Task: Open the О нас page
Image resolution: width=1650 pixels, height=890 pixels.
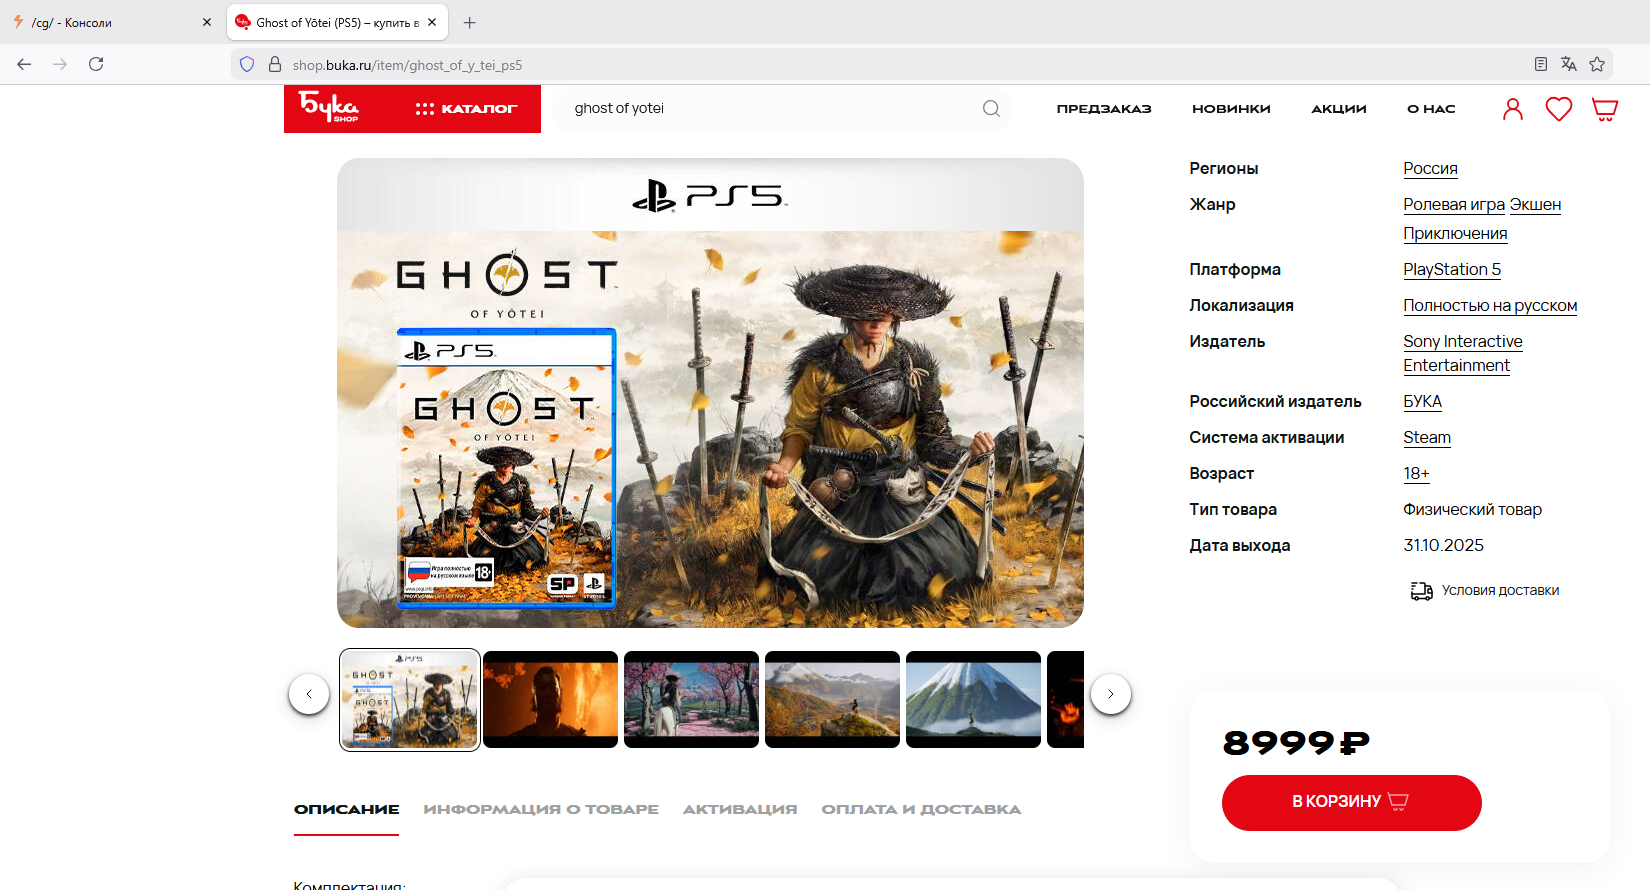Action: [1431, 108]
